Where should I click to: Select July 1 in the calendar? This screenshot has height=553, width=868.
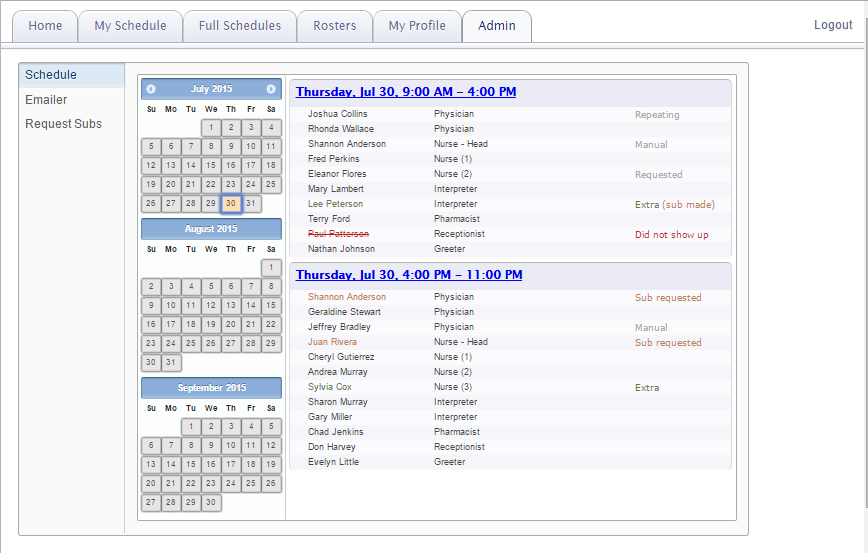coord(211,127)
